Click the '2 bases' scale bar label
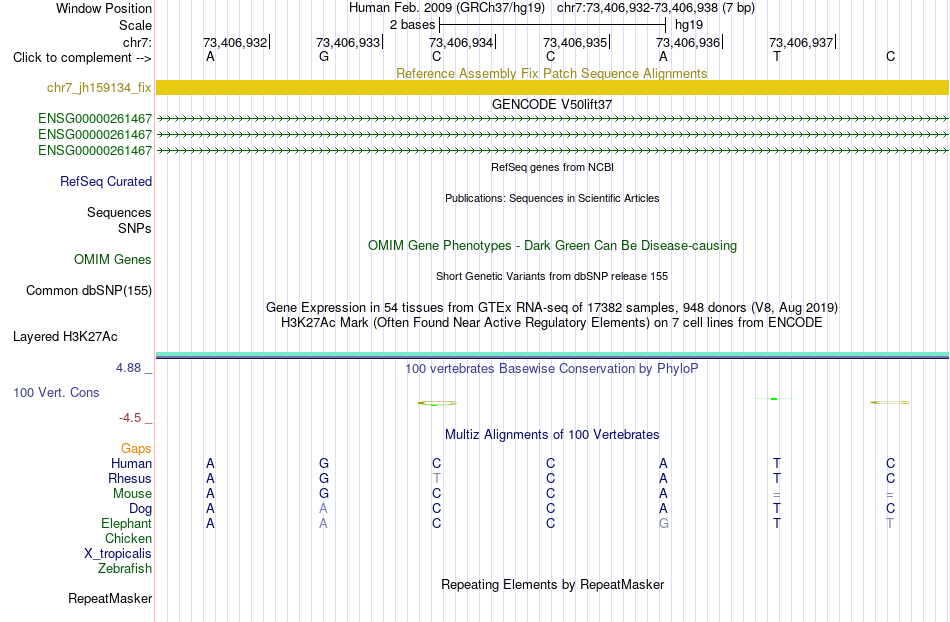The image size is (950, 622). (412, 25)
